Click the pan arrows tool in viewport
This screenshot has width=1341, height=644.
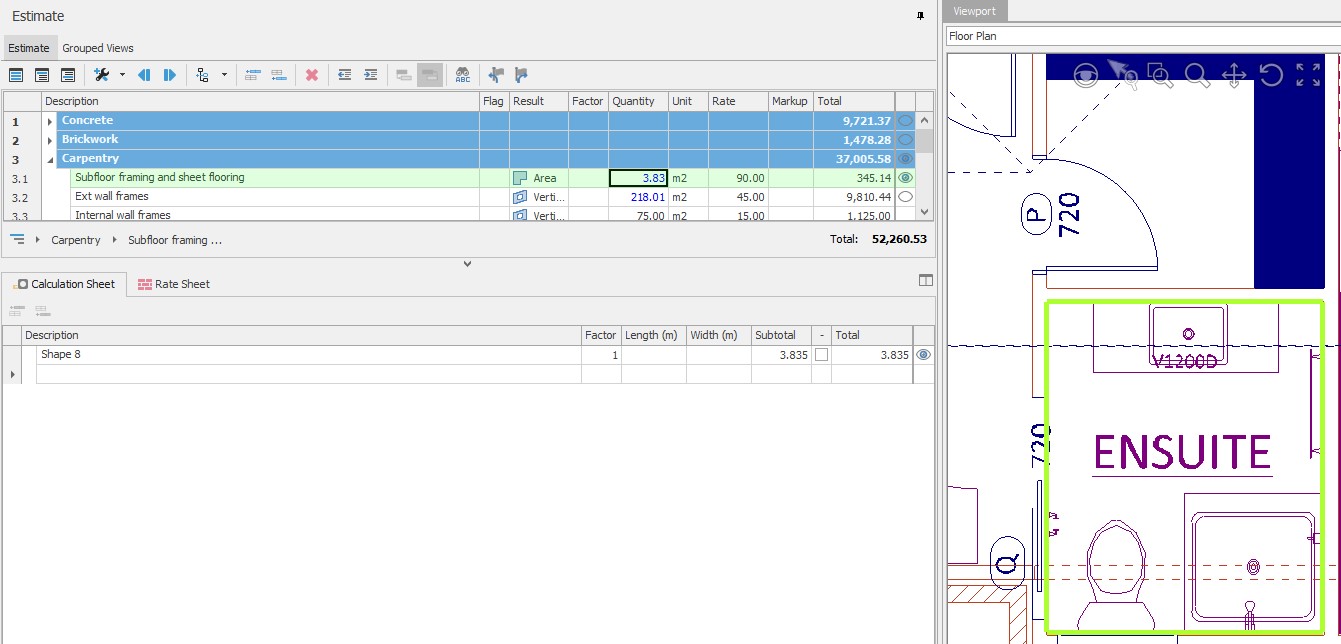pos(1234,75)
